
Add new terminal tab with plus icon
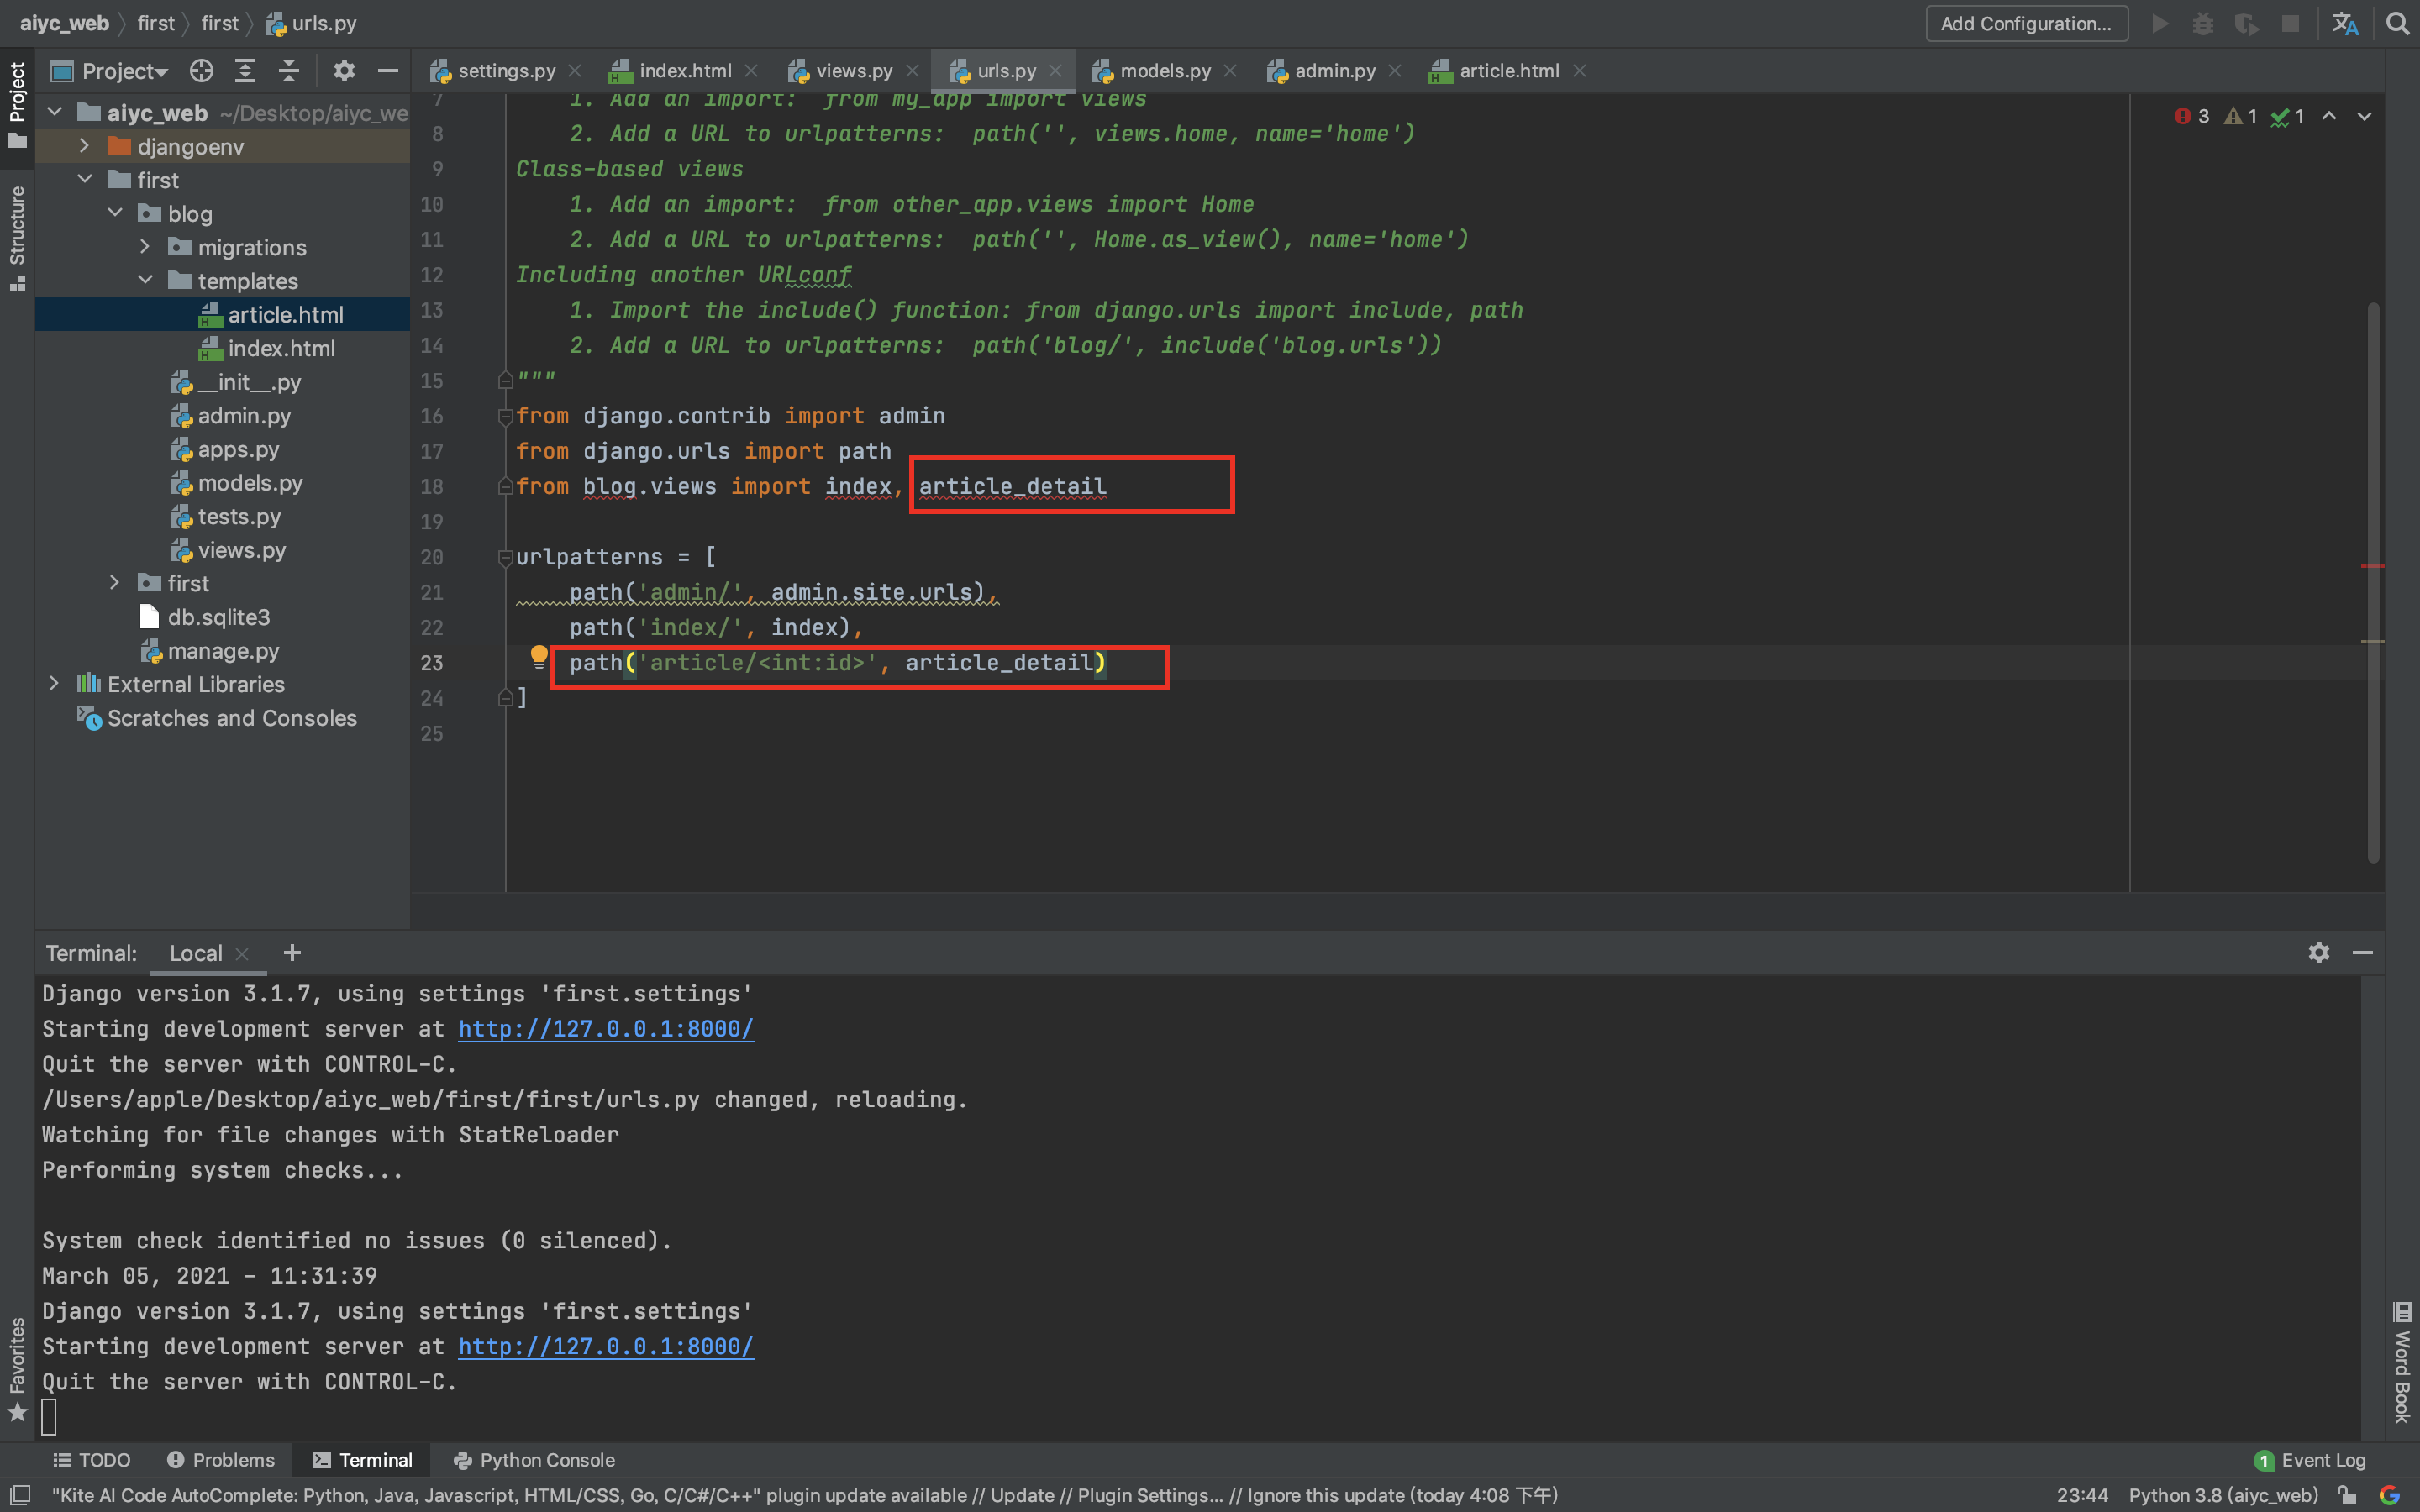click(x=292, y=953)
